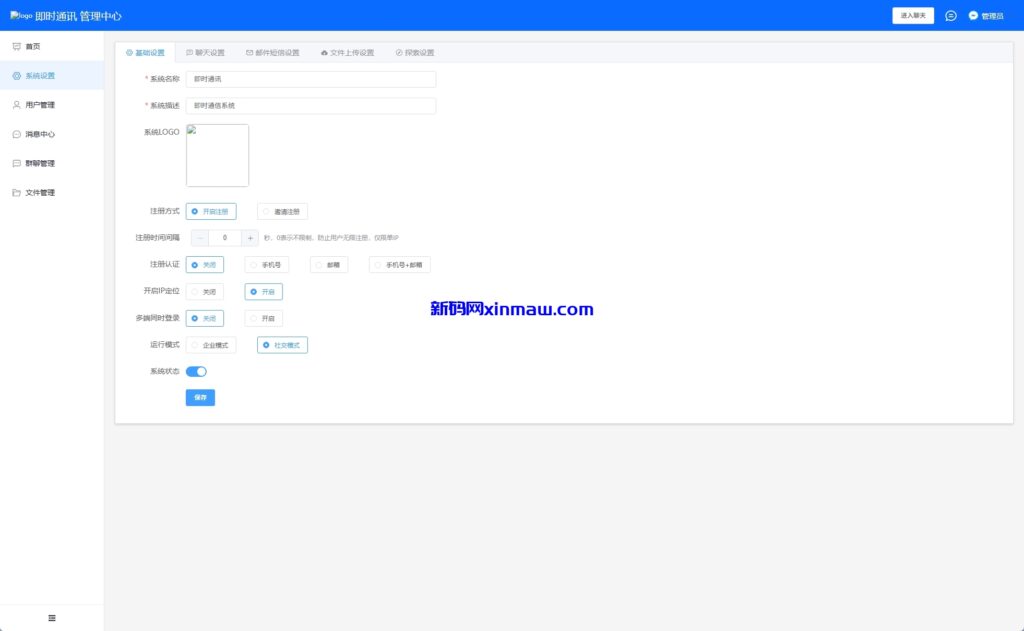The image size is (1024, 631).
Task: Click the 管理员 administrator avatar icon
Action: pos(973,16)
